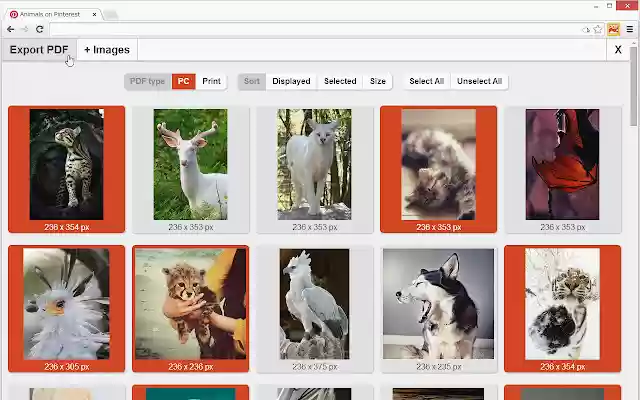Click the Select All button
Image resolution: width=640 pixels, height=400 pixels.
(x=427, y=81)
